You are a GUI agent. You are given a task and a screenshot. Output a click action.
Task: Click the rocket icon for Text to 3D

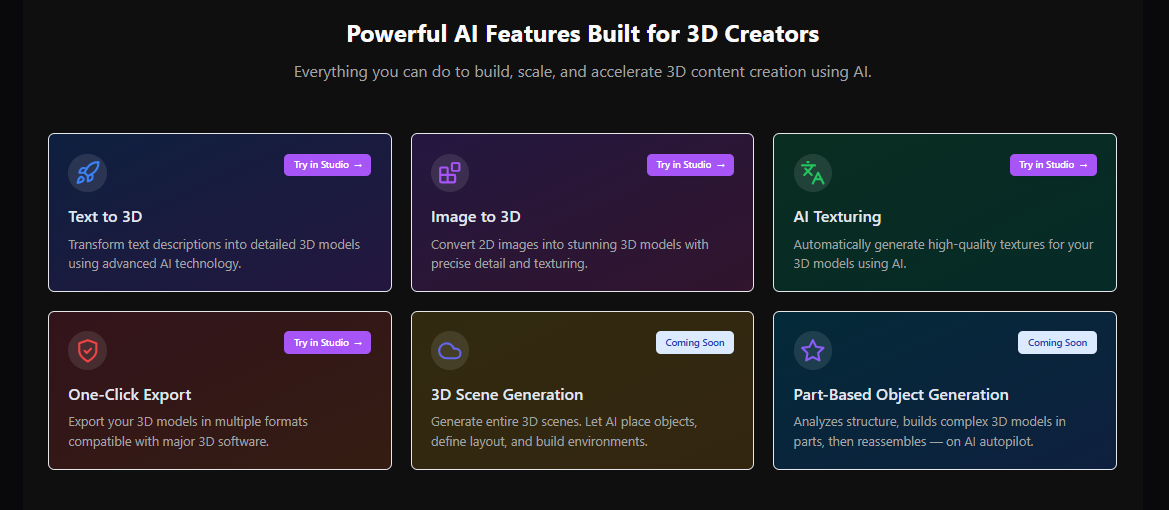point(87,173)
